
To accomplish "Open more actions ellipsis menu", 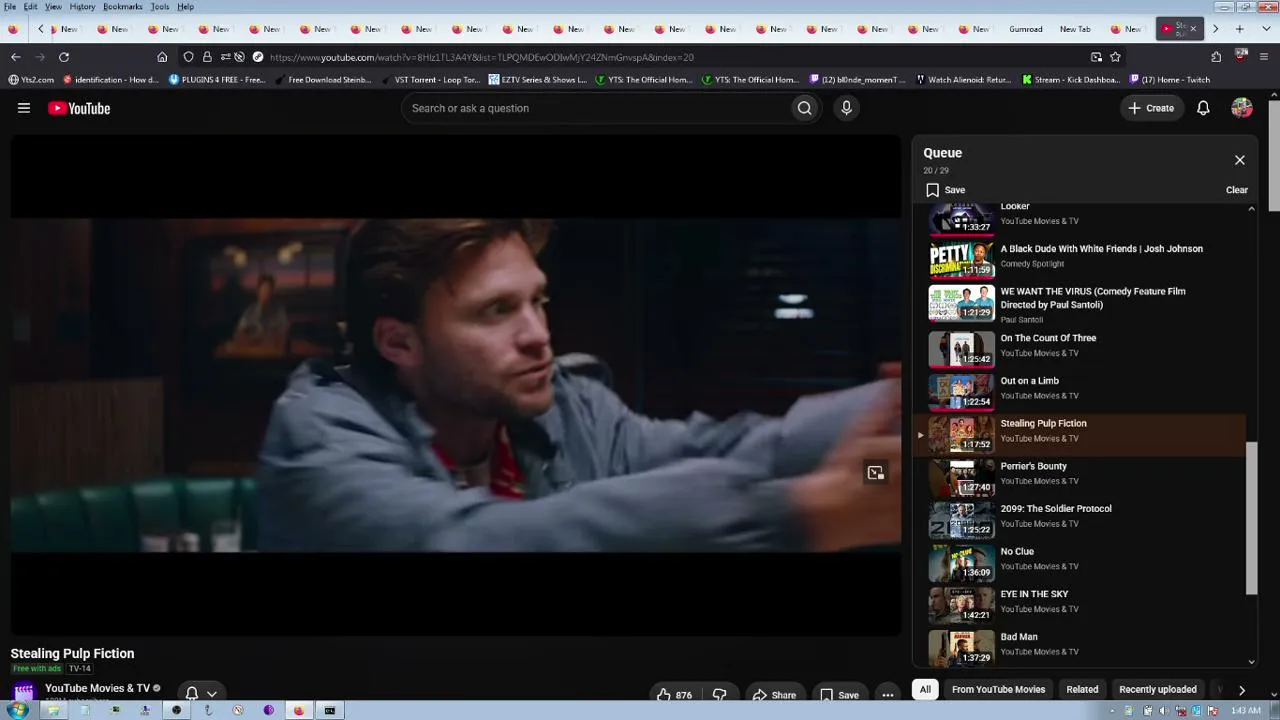I will point(887,695).
